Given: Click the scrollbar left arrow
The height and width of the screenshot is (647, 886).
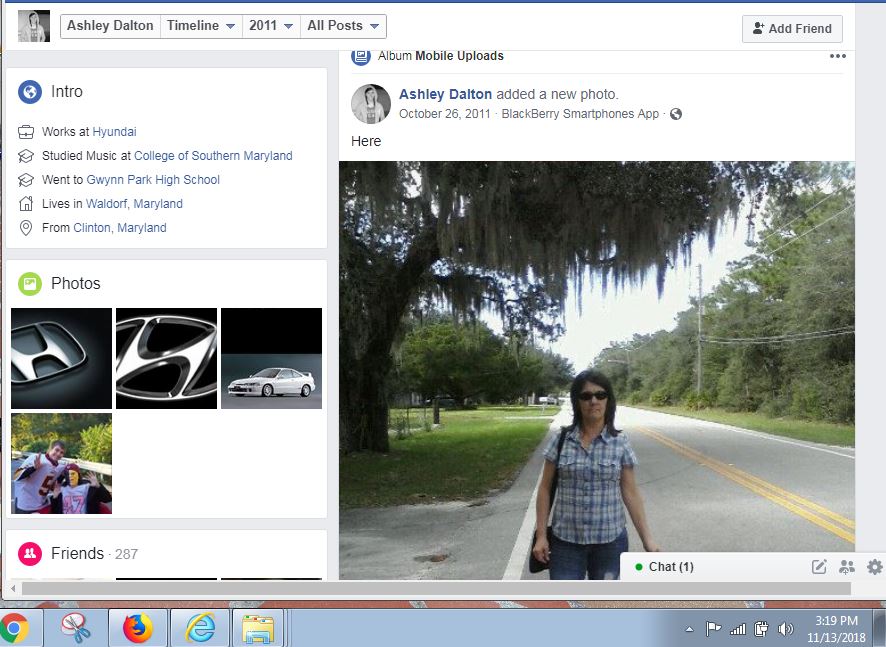Looking at the screenshot, I should point(12,588).
